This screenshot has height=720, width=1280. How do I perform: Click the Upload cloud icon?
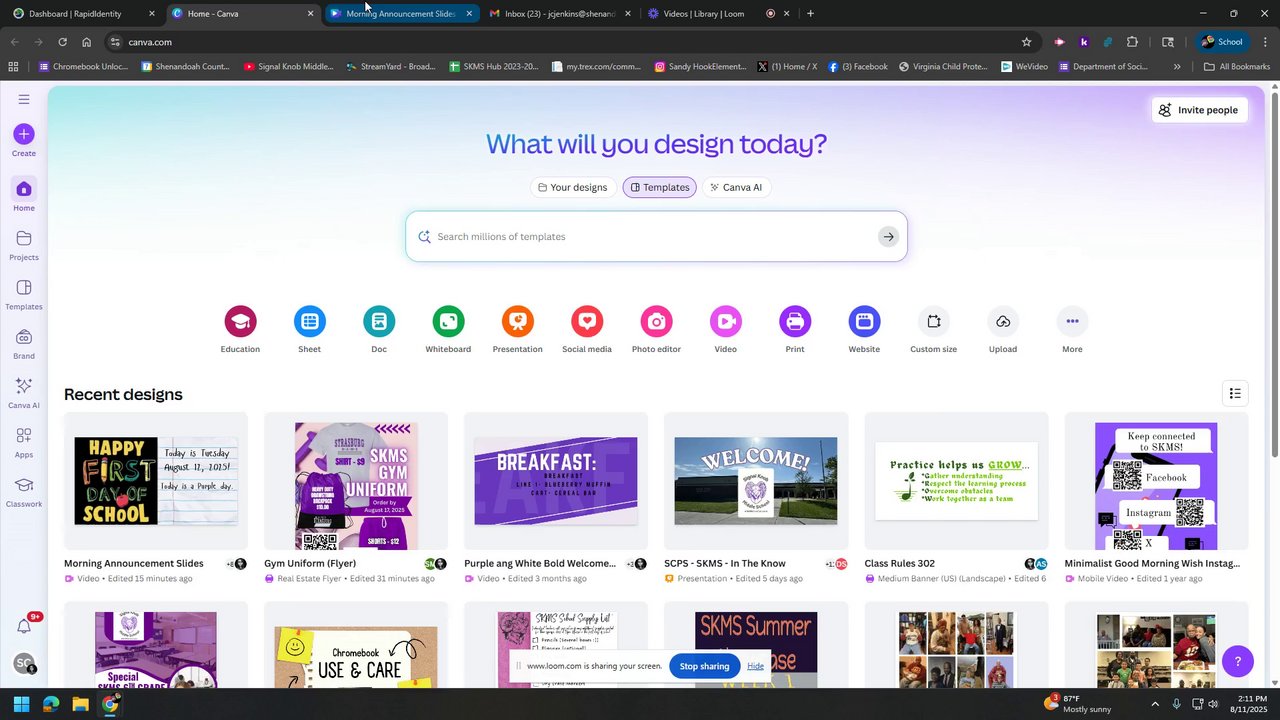tap(1003, 321)
